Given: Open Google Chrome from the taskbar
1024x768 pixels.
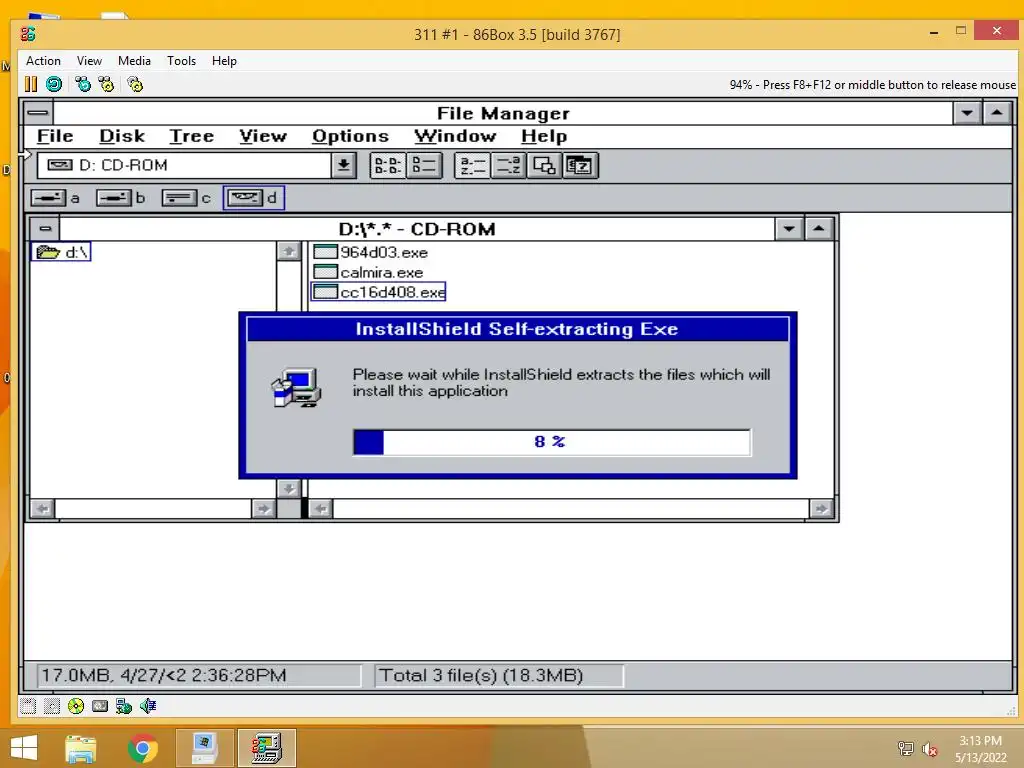Looking at the screenshot, I should point(142,748).
